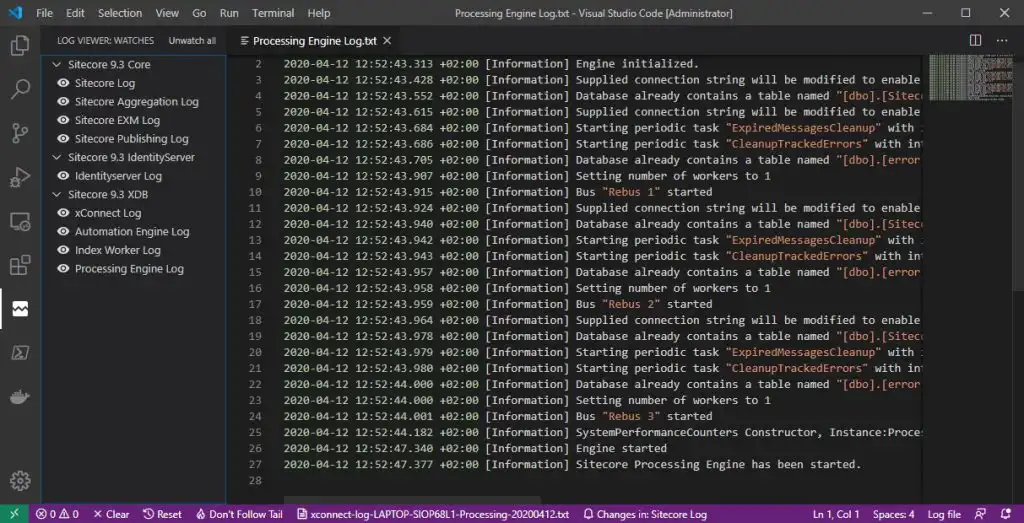Screen dimensions: 1024x523
Task: Open xConnect Log entry
Action: tap(108, 213)
